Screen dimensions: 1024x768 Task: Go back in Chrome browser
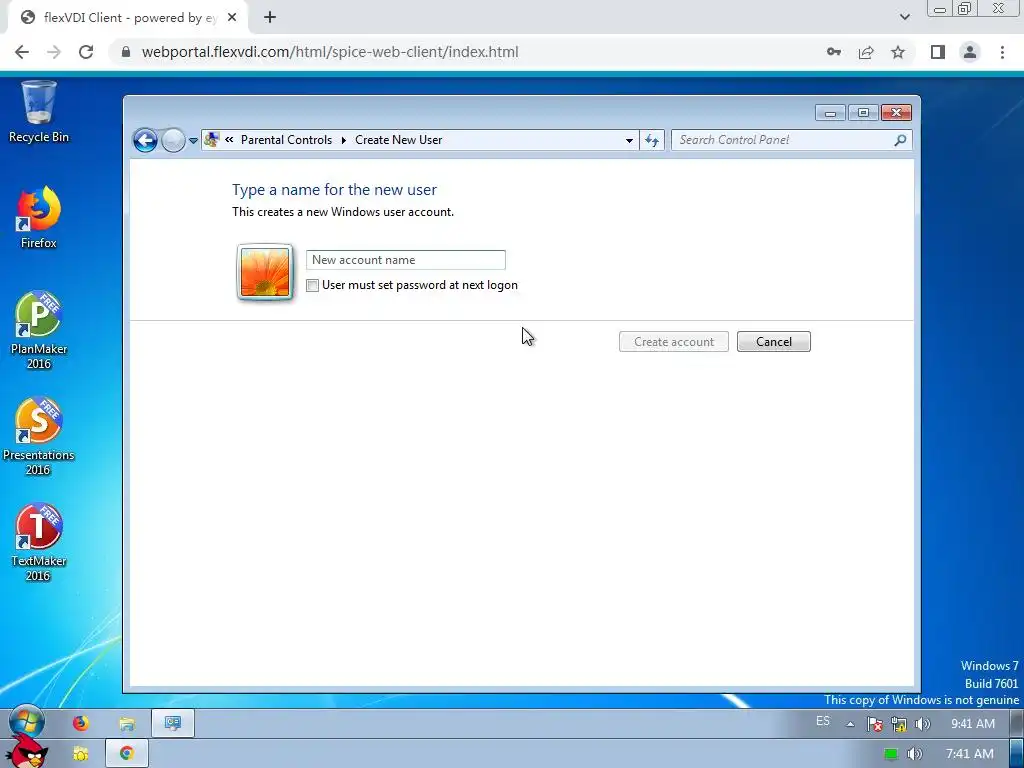click(x=22, y=52)
